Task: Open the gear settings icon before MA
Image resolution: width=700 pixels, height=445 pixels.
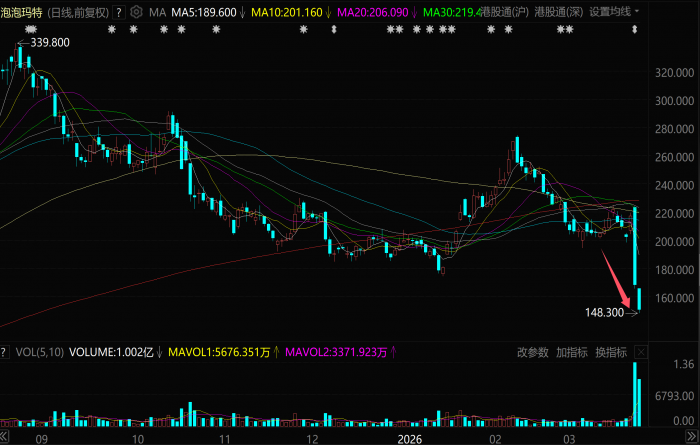Action: (x=136, y=12)
